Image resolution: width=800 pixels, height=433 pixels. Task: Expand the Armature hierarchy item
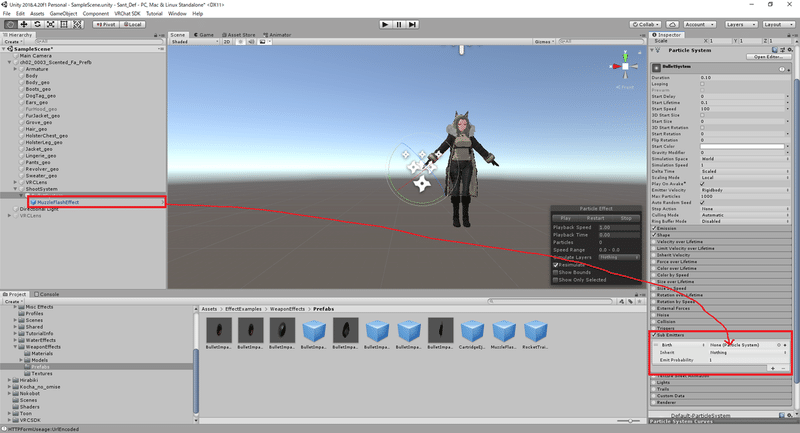click(x=15, y=69)
